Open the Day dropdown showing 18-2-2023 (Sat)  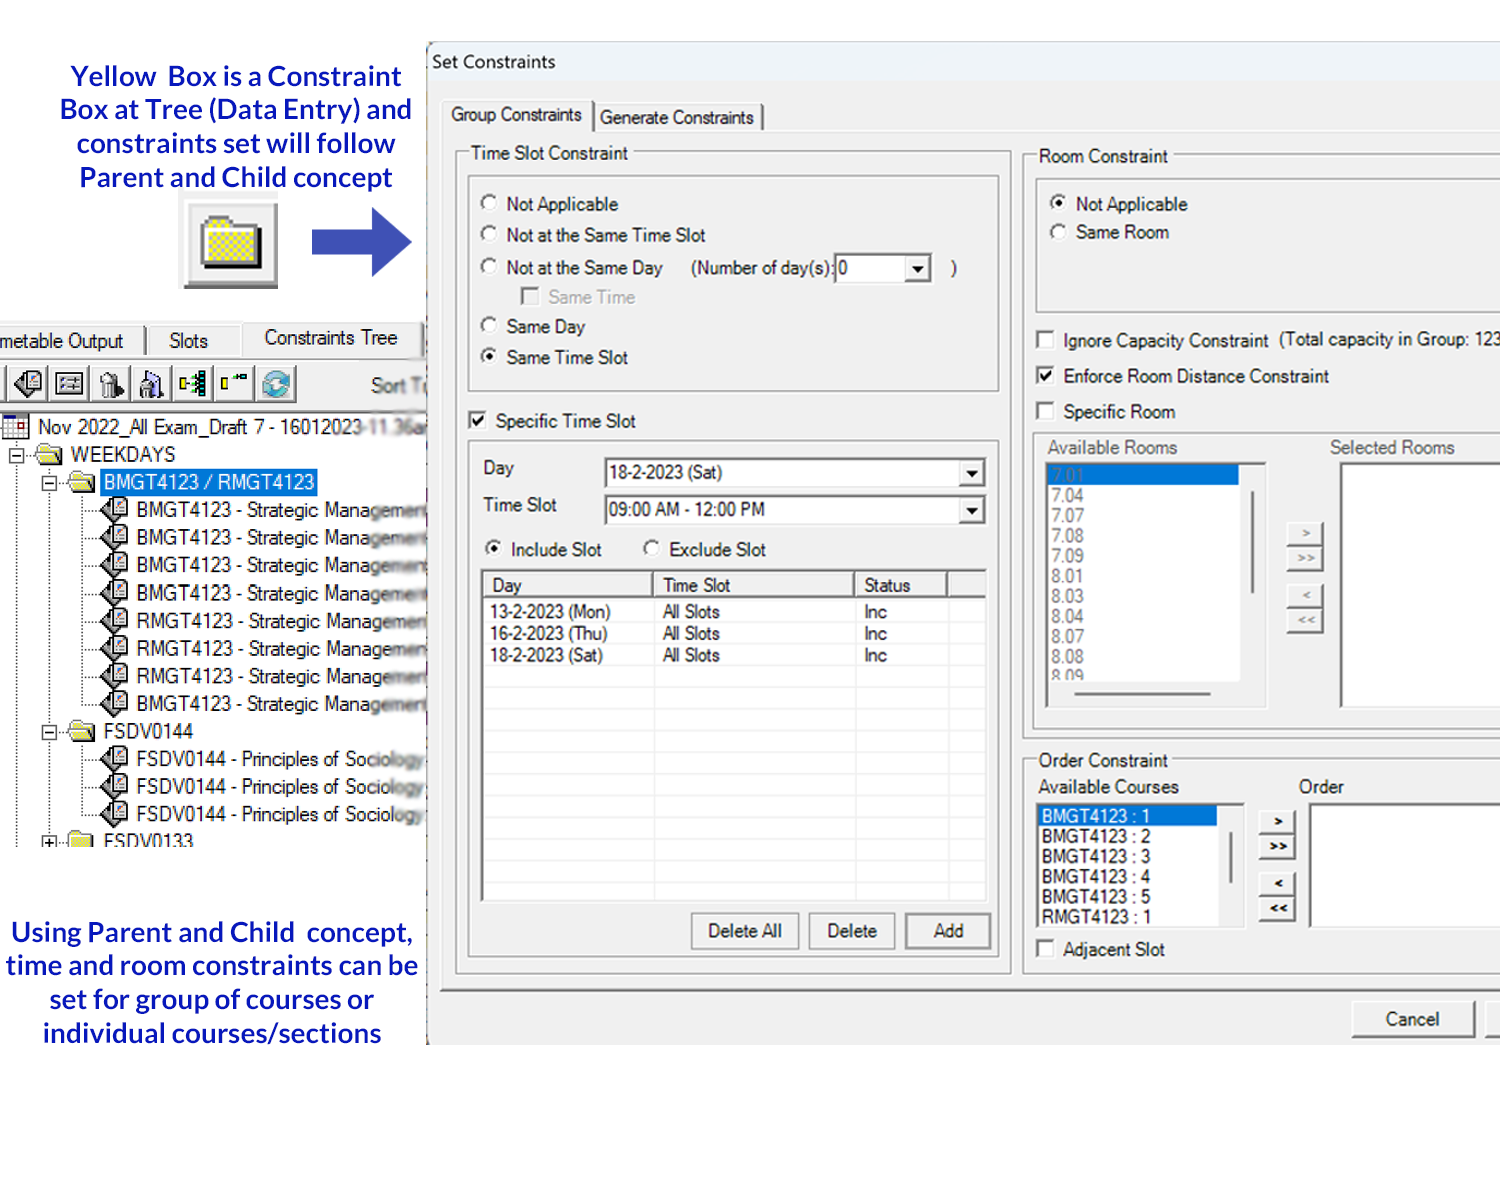[971, 473]
